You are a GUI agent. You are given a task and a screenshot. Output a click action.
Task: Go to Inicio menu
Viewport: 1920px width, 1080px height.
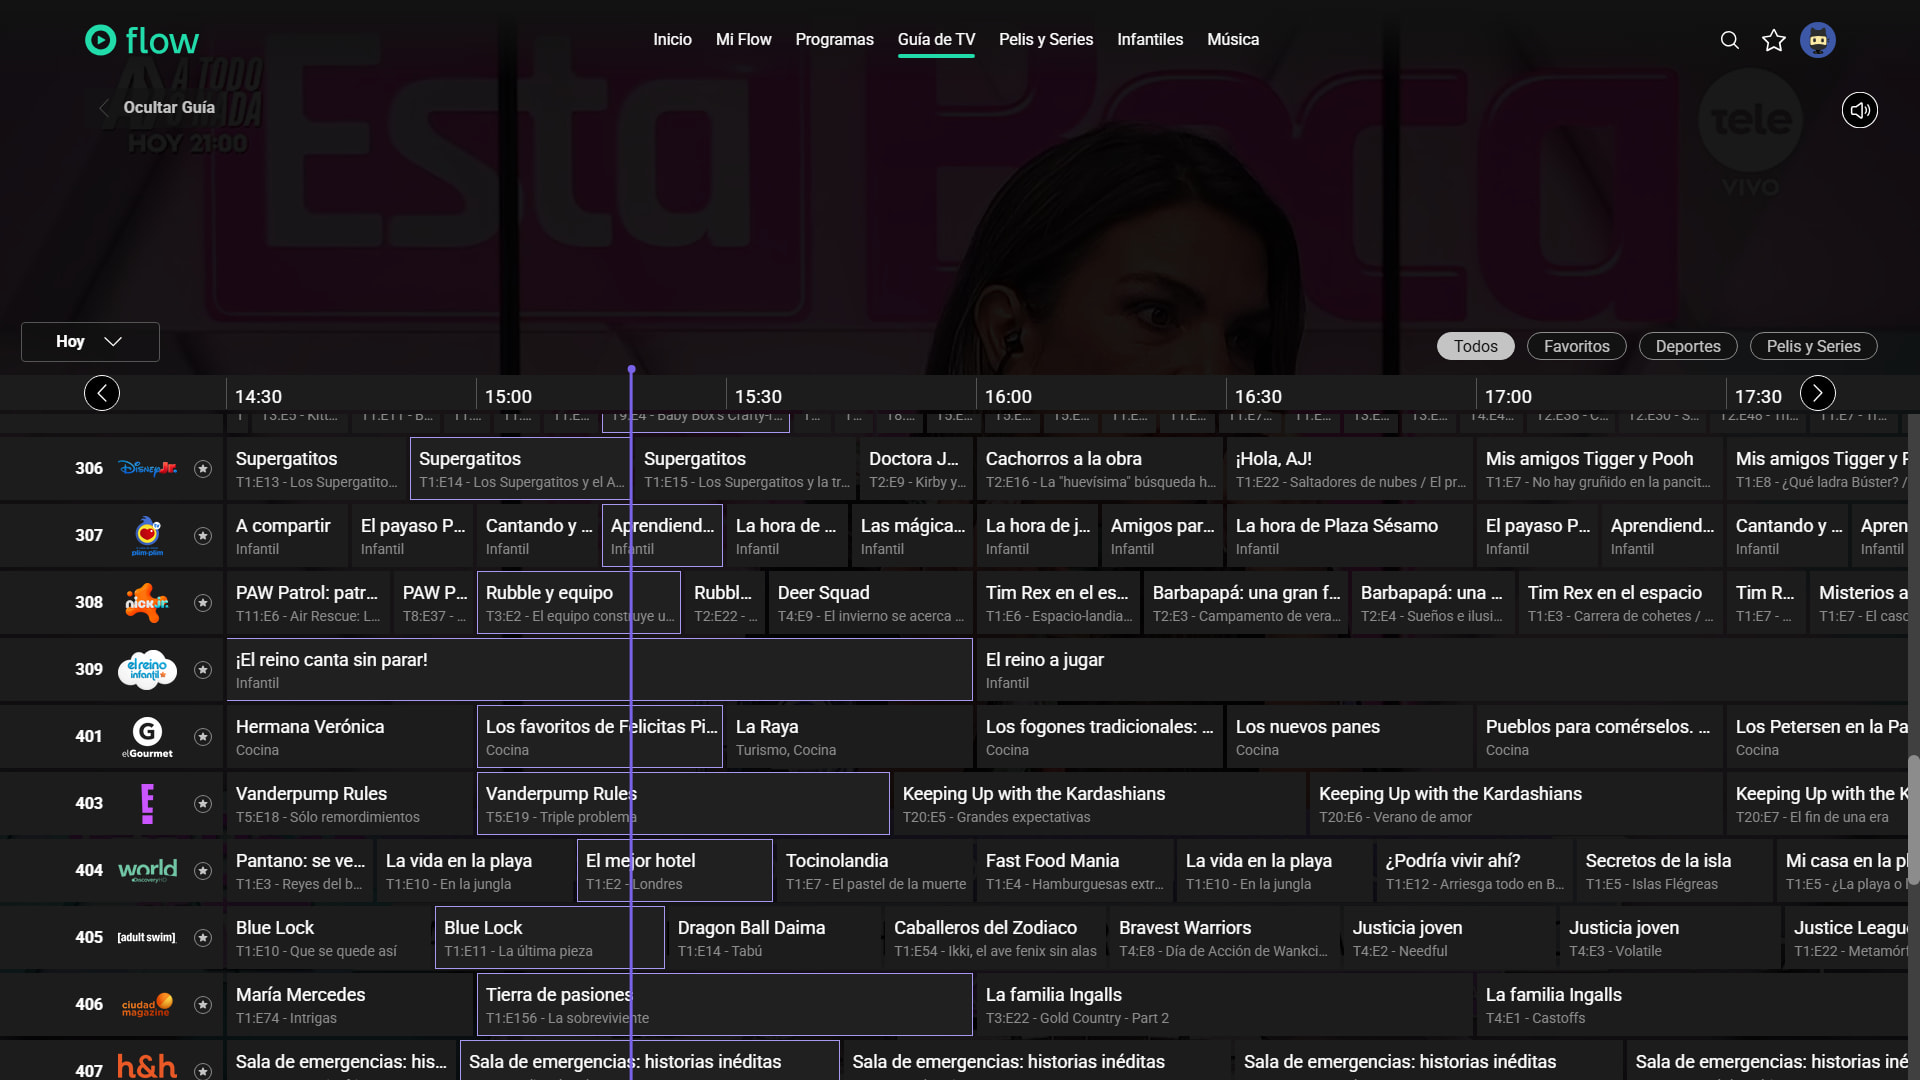(672, 40)
